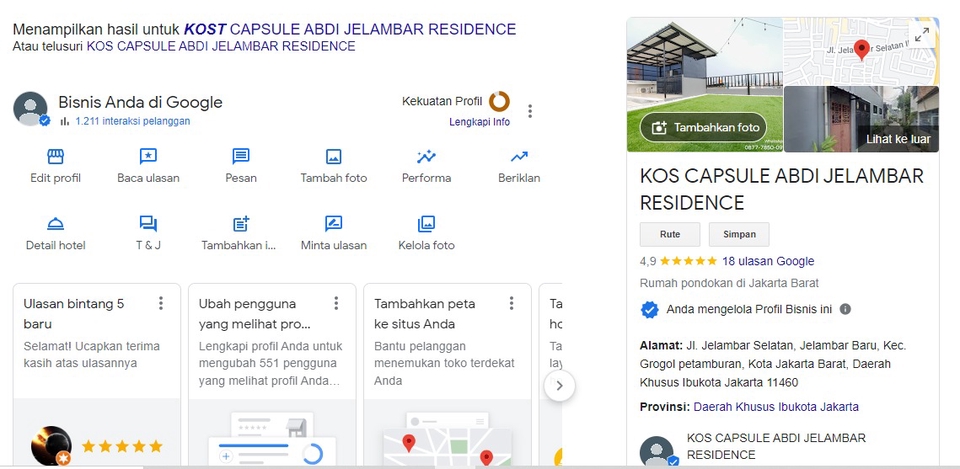Click the Tambah foto icon
Image resolution: width=960 pixels, height=469 pixels.
tap(334, 157)
